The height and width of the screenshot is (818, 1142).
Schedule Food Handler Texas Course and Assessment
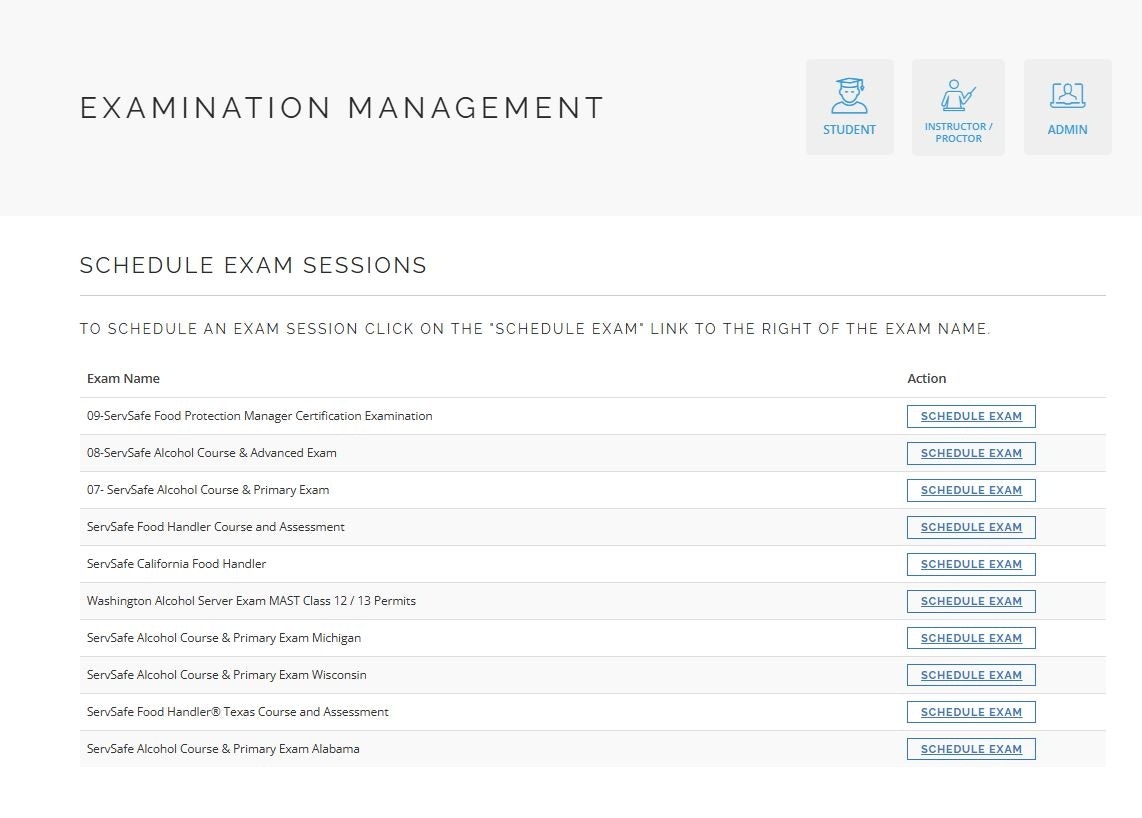click(x=971, y=712)
